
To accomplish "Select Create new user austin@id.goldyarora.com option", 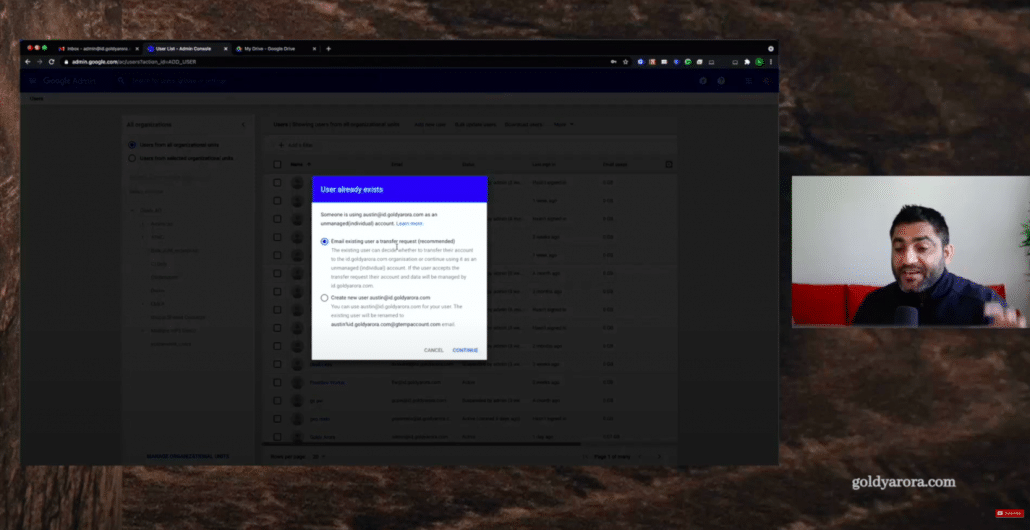I will coord(325,298).
